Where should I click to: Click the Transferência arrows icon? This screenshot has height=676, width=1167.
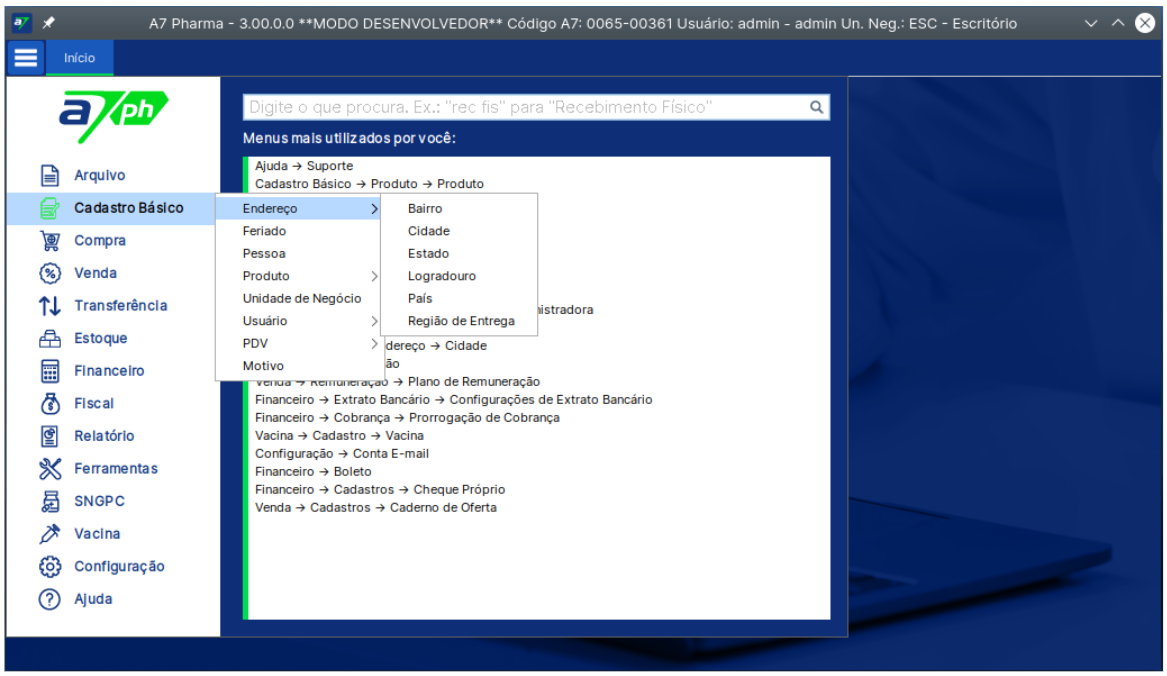(x=50, y=306)
